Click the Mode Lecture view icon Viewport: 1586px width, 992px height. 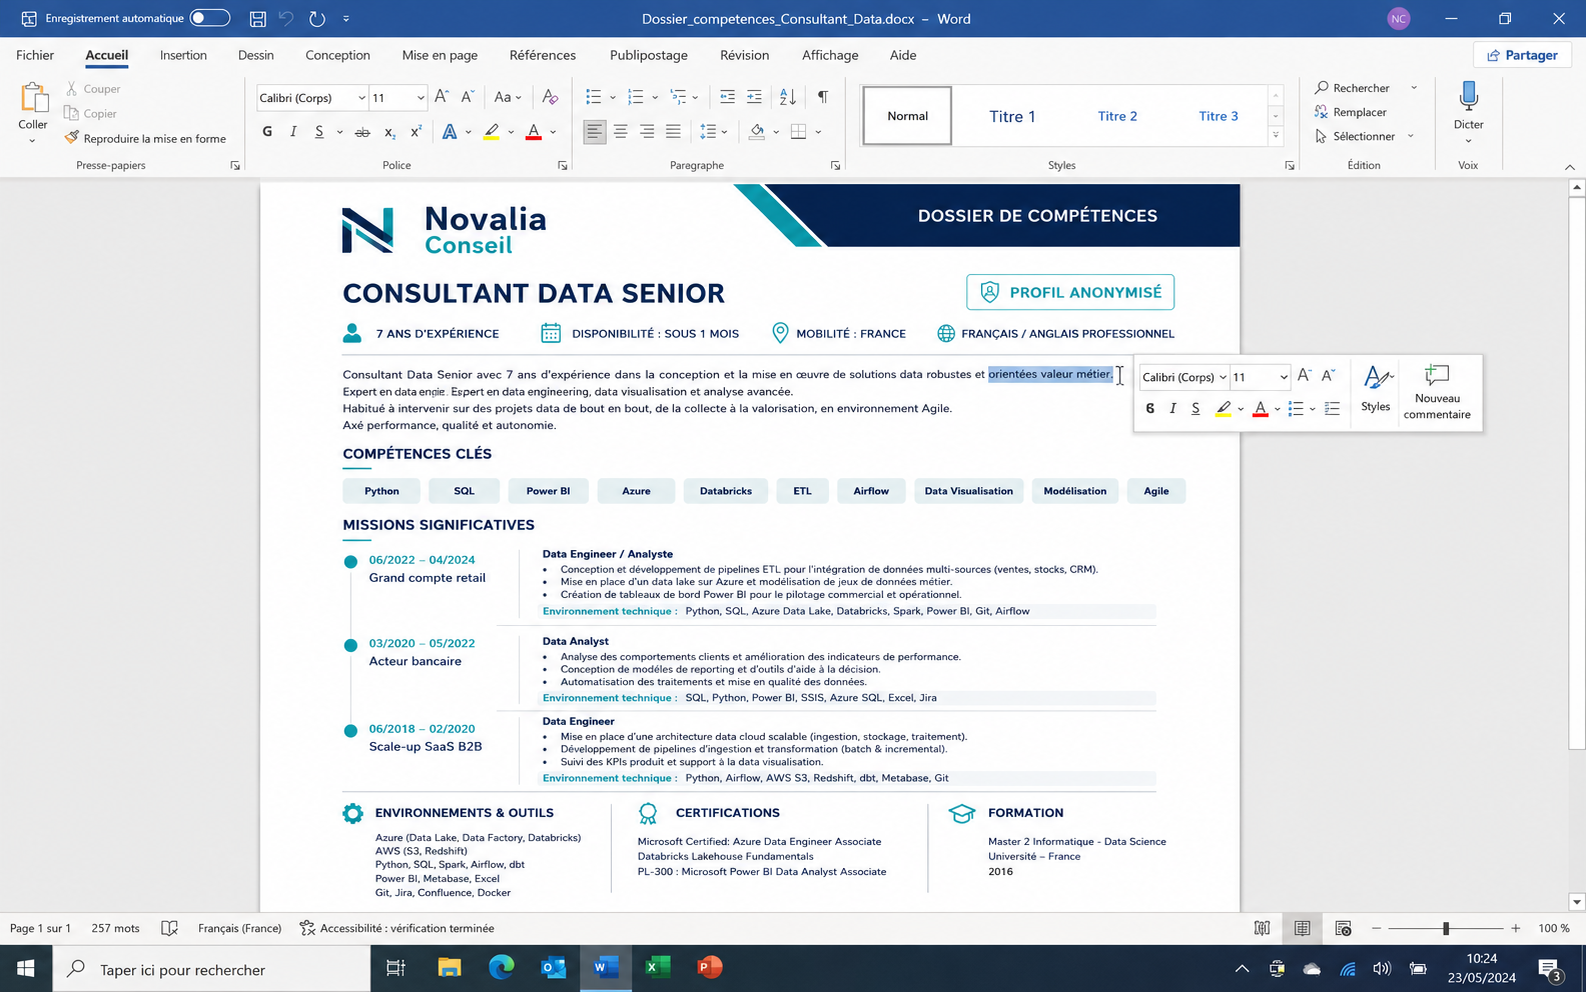click(1262, 928)
